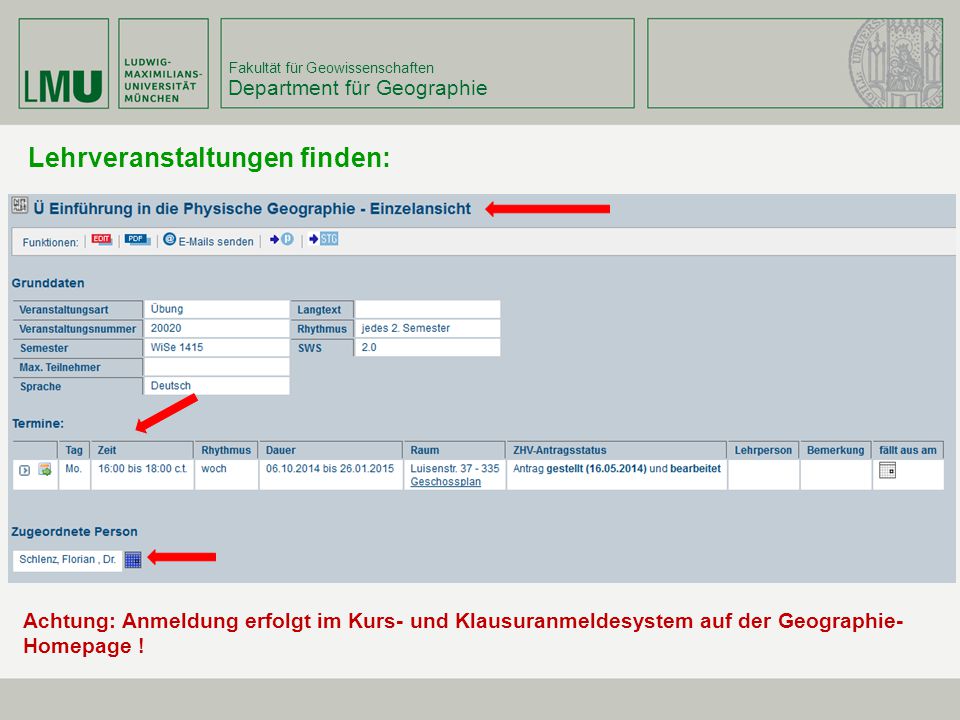Click the Sprache value Deutsch
Viewport: 960px width, 720px height.
point(171,386)
